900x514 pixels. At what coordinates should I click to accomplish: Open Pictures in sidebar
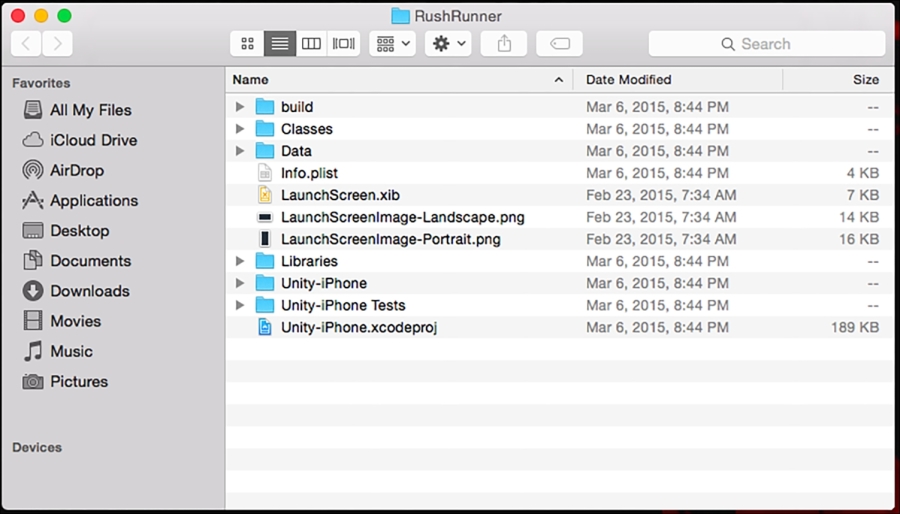65,381
